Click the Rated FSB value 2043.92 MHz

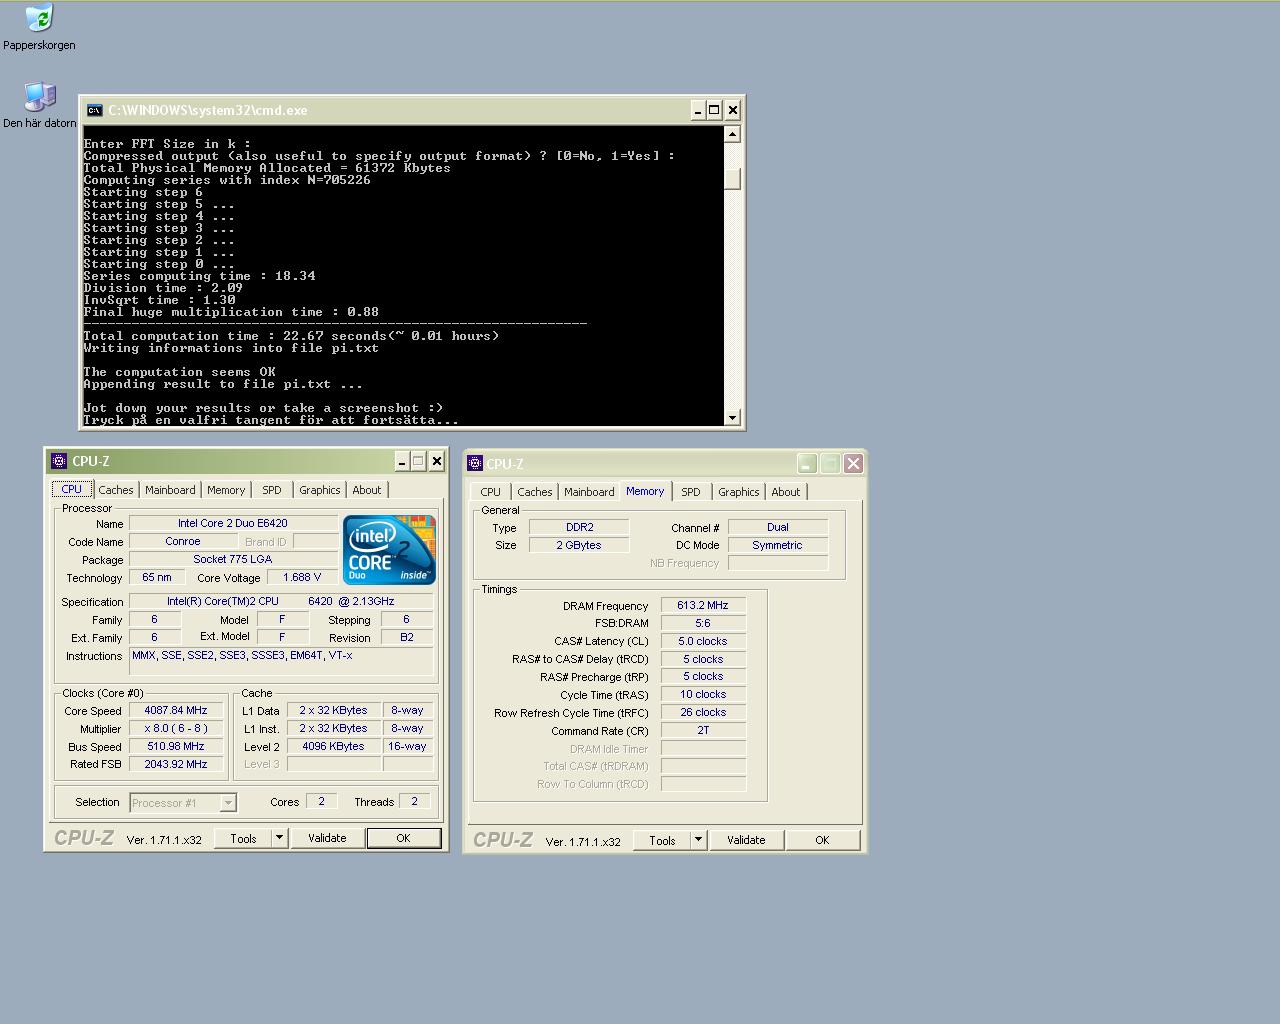click(176, 764)
